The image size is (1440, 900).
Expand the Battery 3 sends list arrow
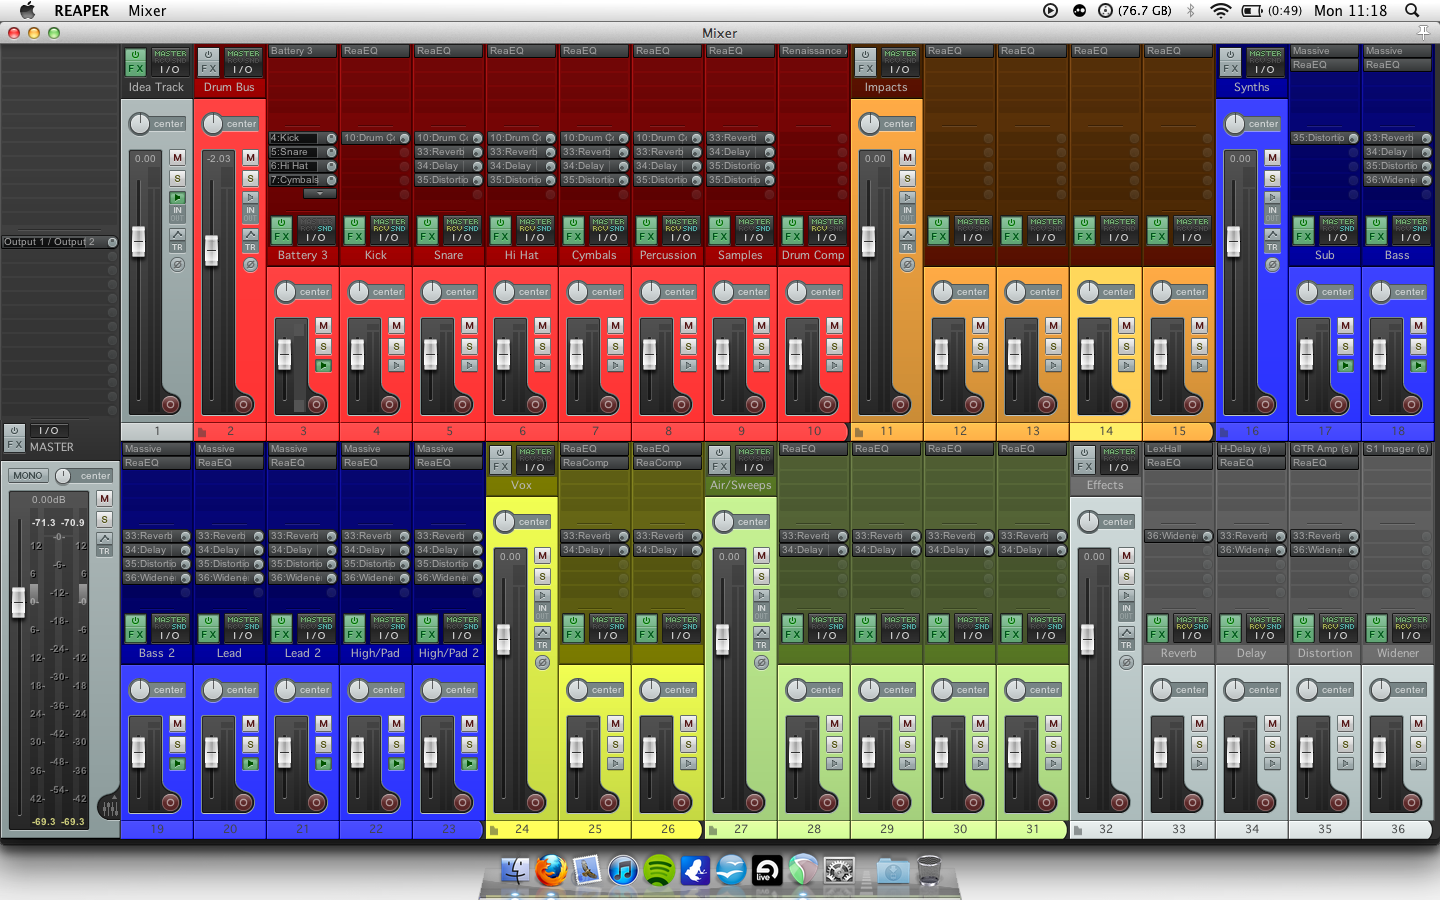click(320, 193)
